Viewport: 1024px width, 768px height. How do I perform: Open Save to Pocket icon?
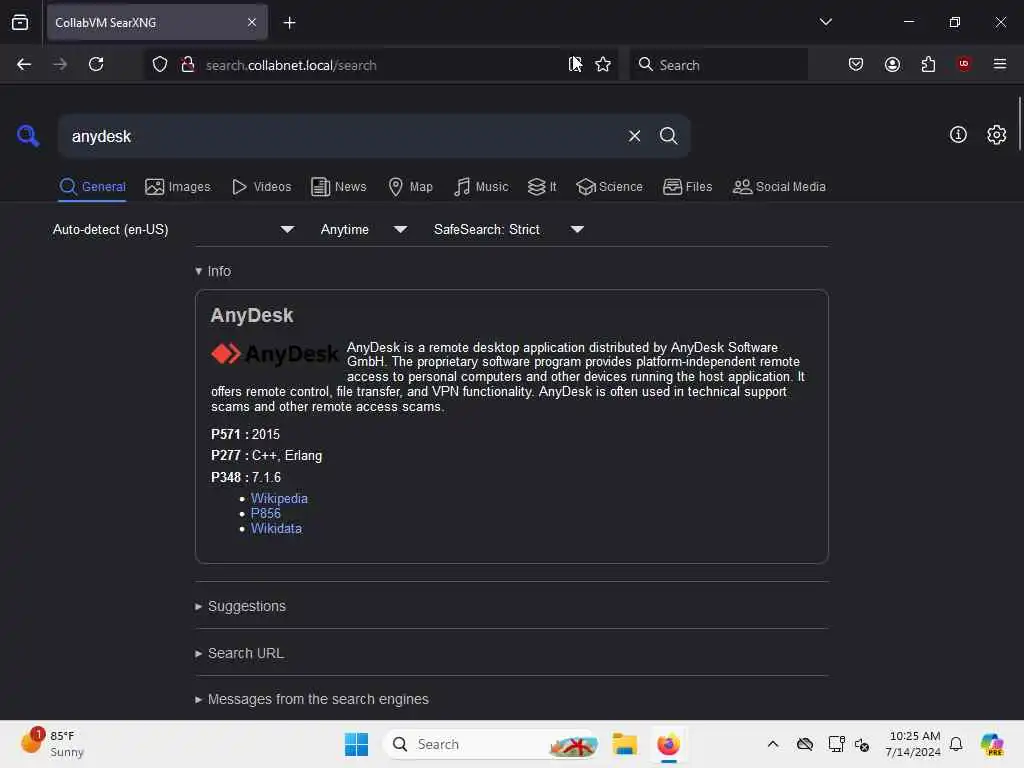(856, 64)
